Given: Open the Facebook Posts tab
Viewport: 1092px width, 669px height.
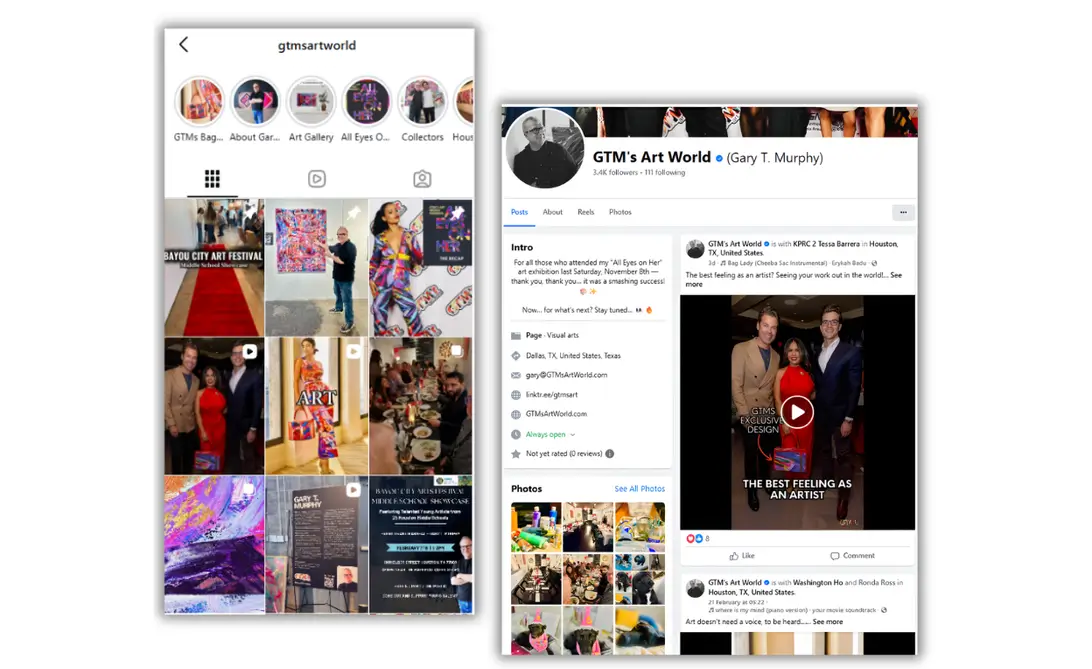Looking at the screenshot, I should point(520,212).
